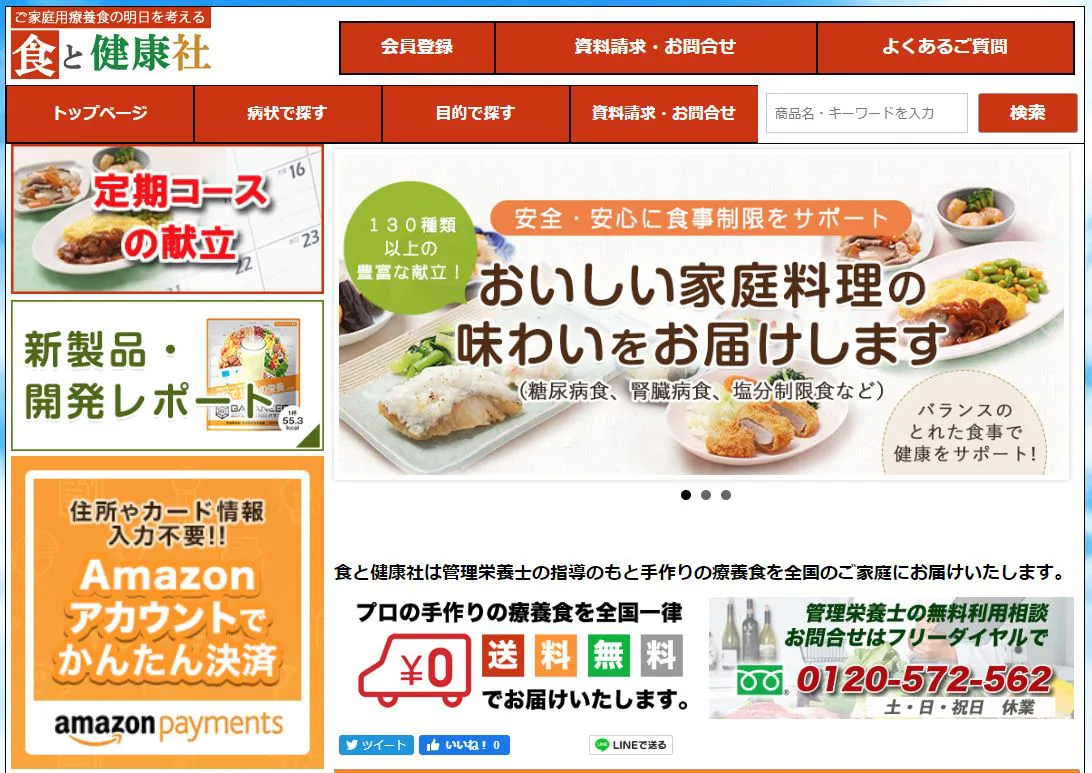Viewport: 1092px width, 773px height.
Task: Click the top header 資料請求・お問合せ button
Action: [655, 47]
